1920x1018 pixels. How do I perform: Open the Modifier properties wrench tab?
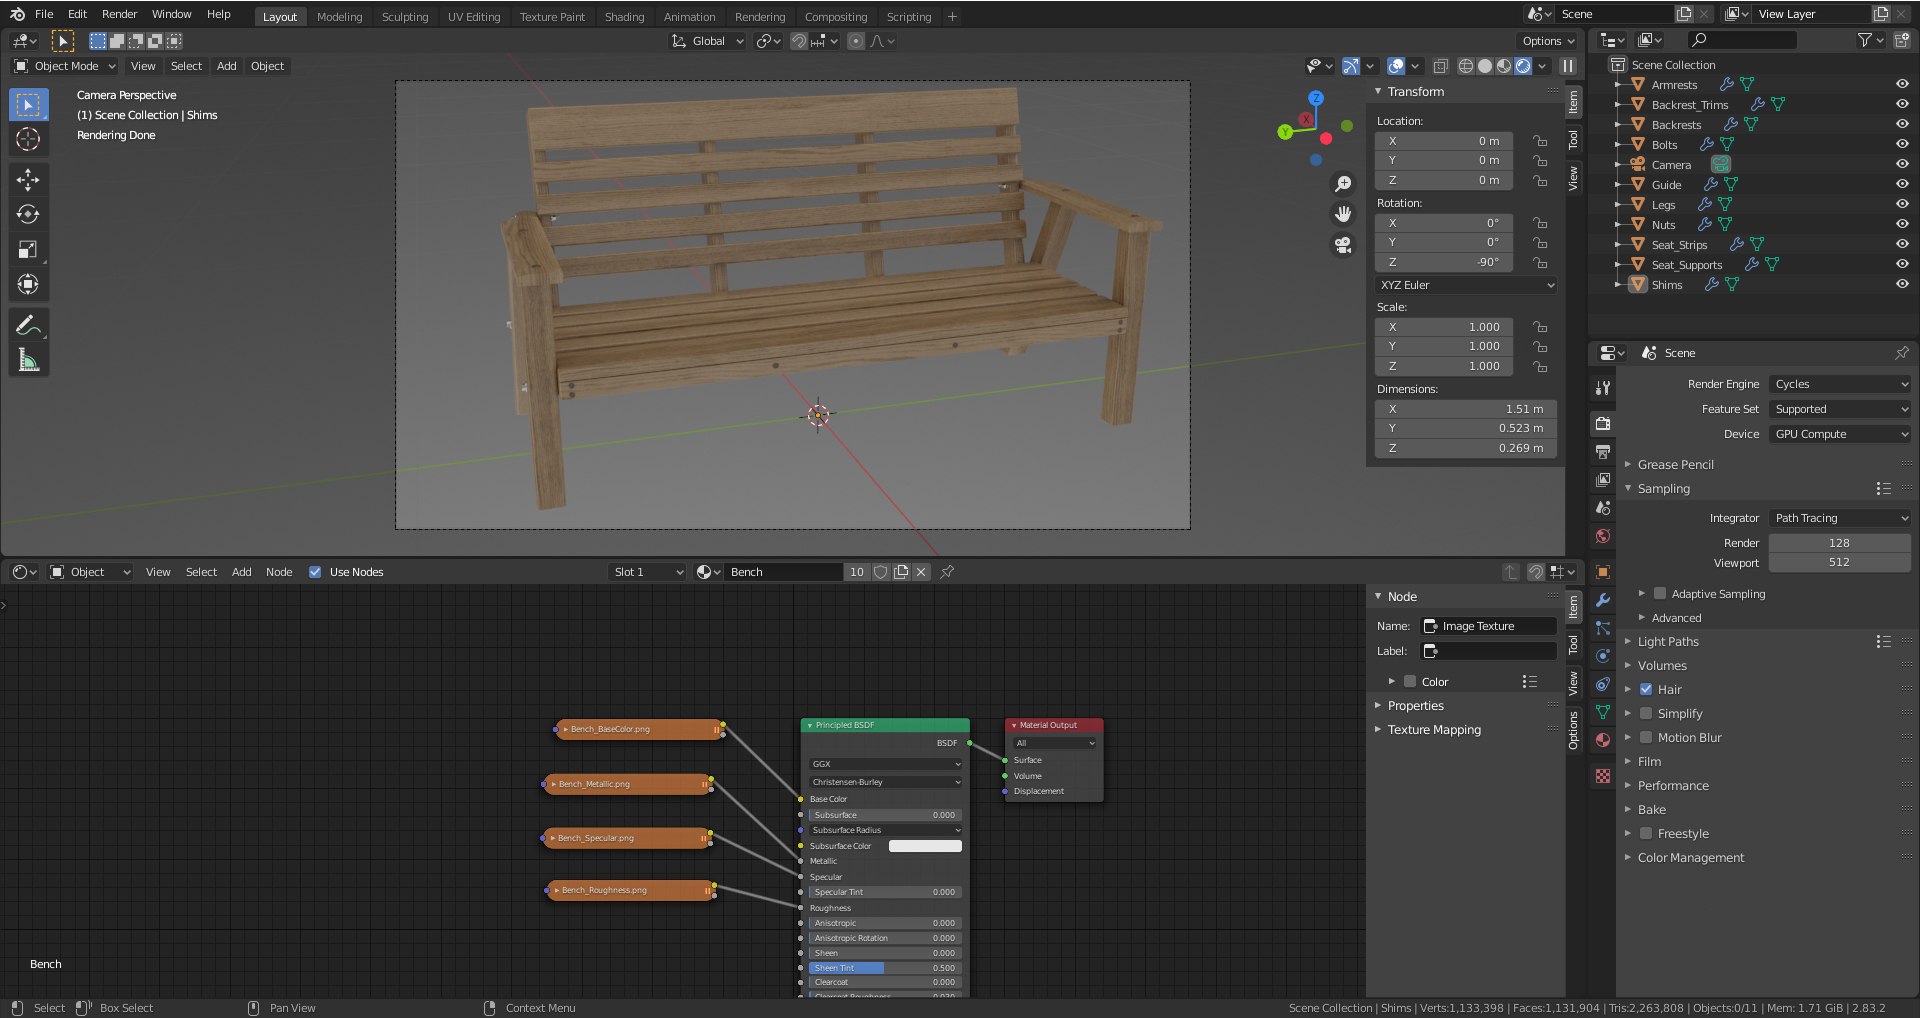tap(1603, 600)
